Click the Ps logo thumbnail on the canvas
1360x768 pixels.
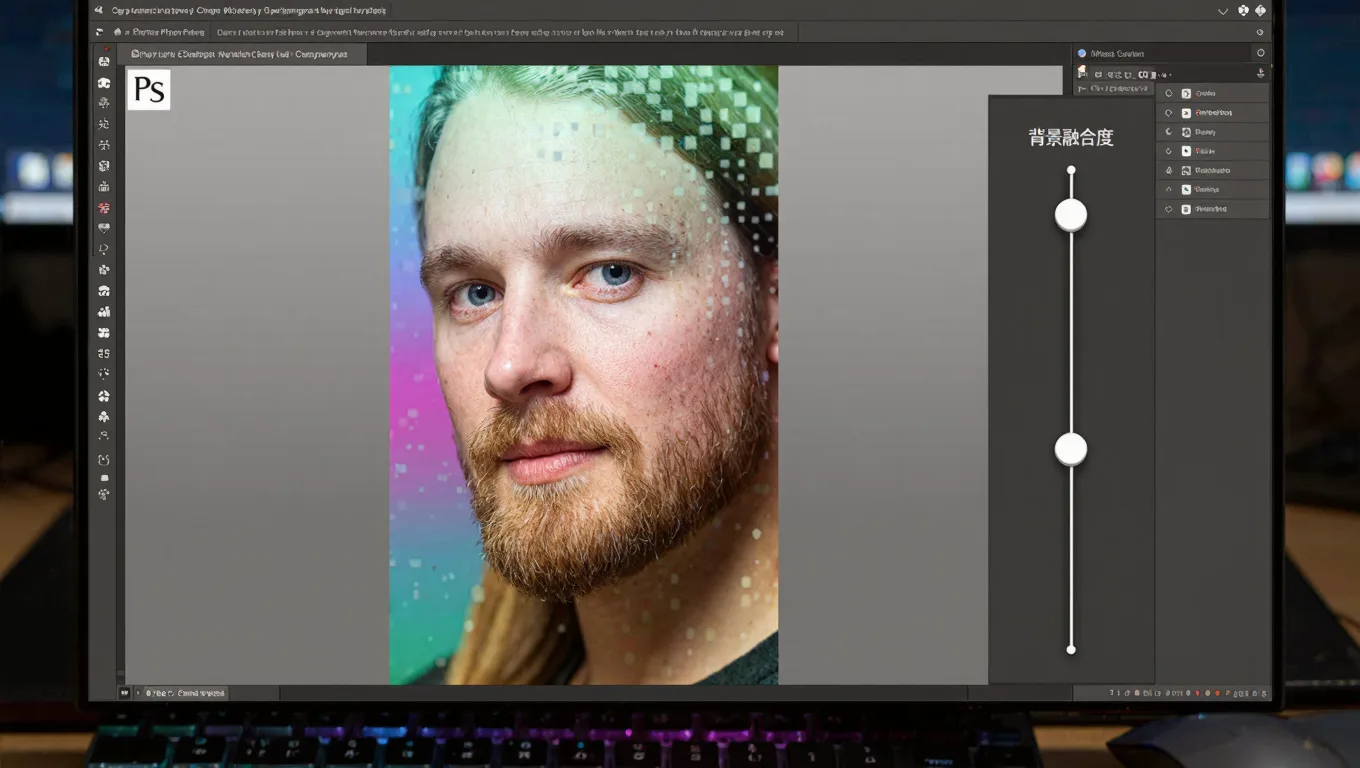149,90
